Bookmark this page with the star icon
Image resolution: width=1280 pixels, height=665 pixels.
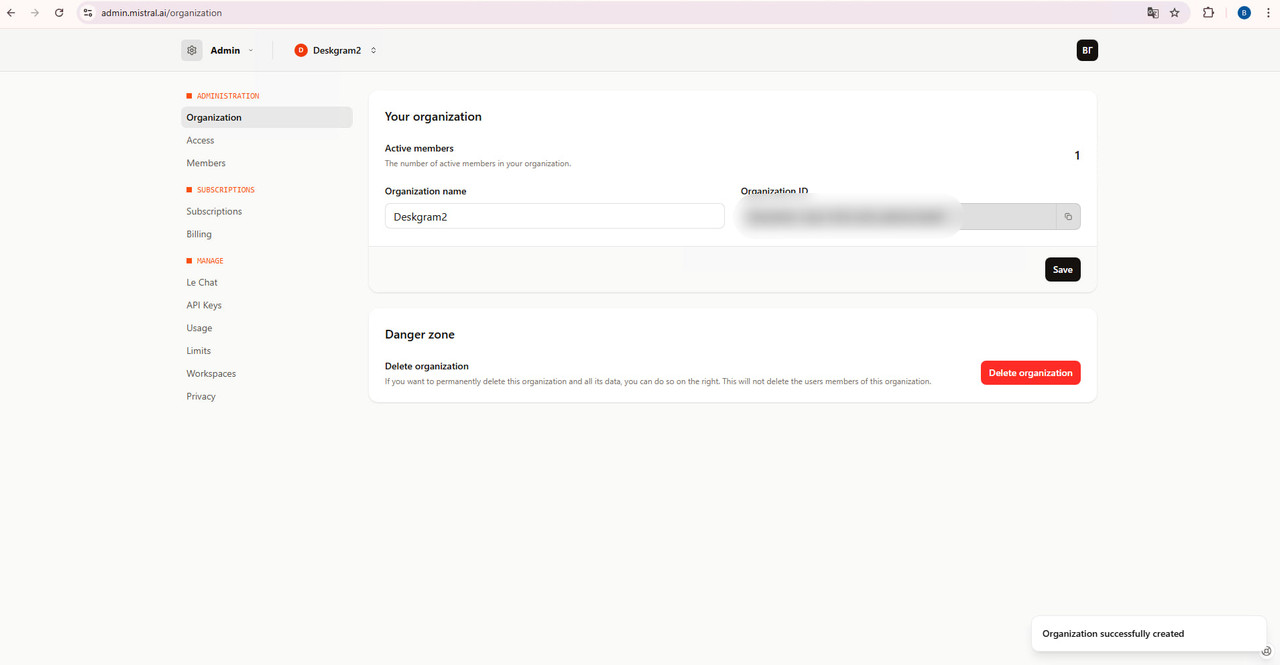1175,13
